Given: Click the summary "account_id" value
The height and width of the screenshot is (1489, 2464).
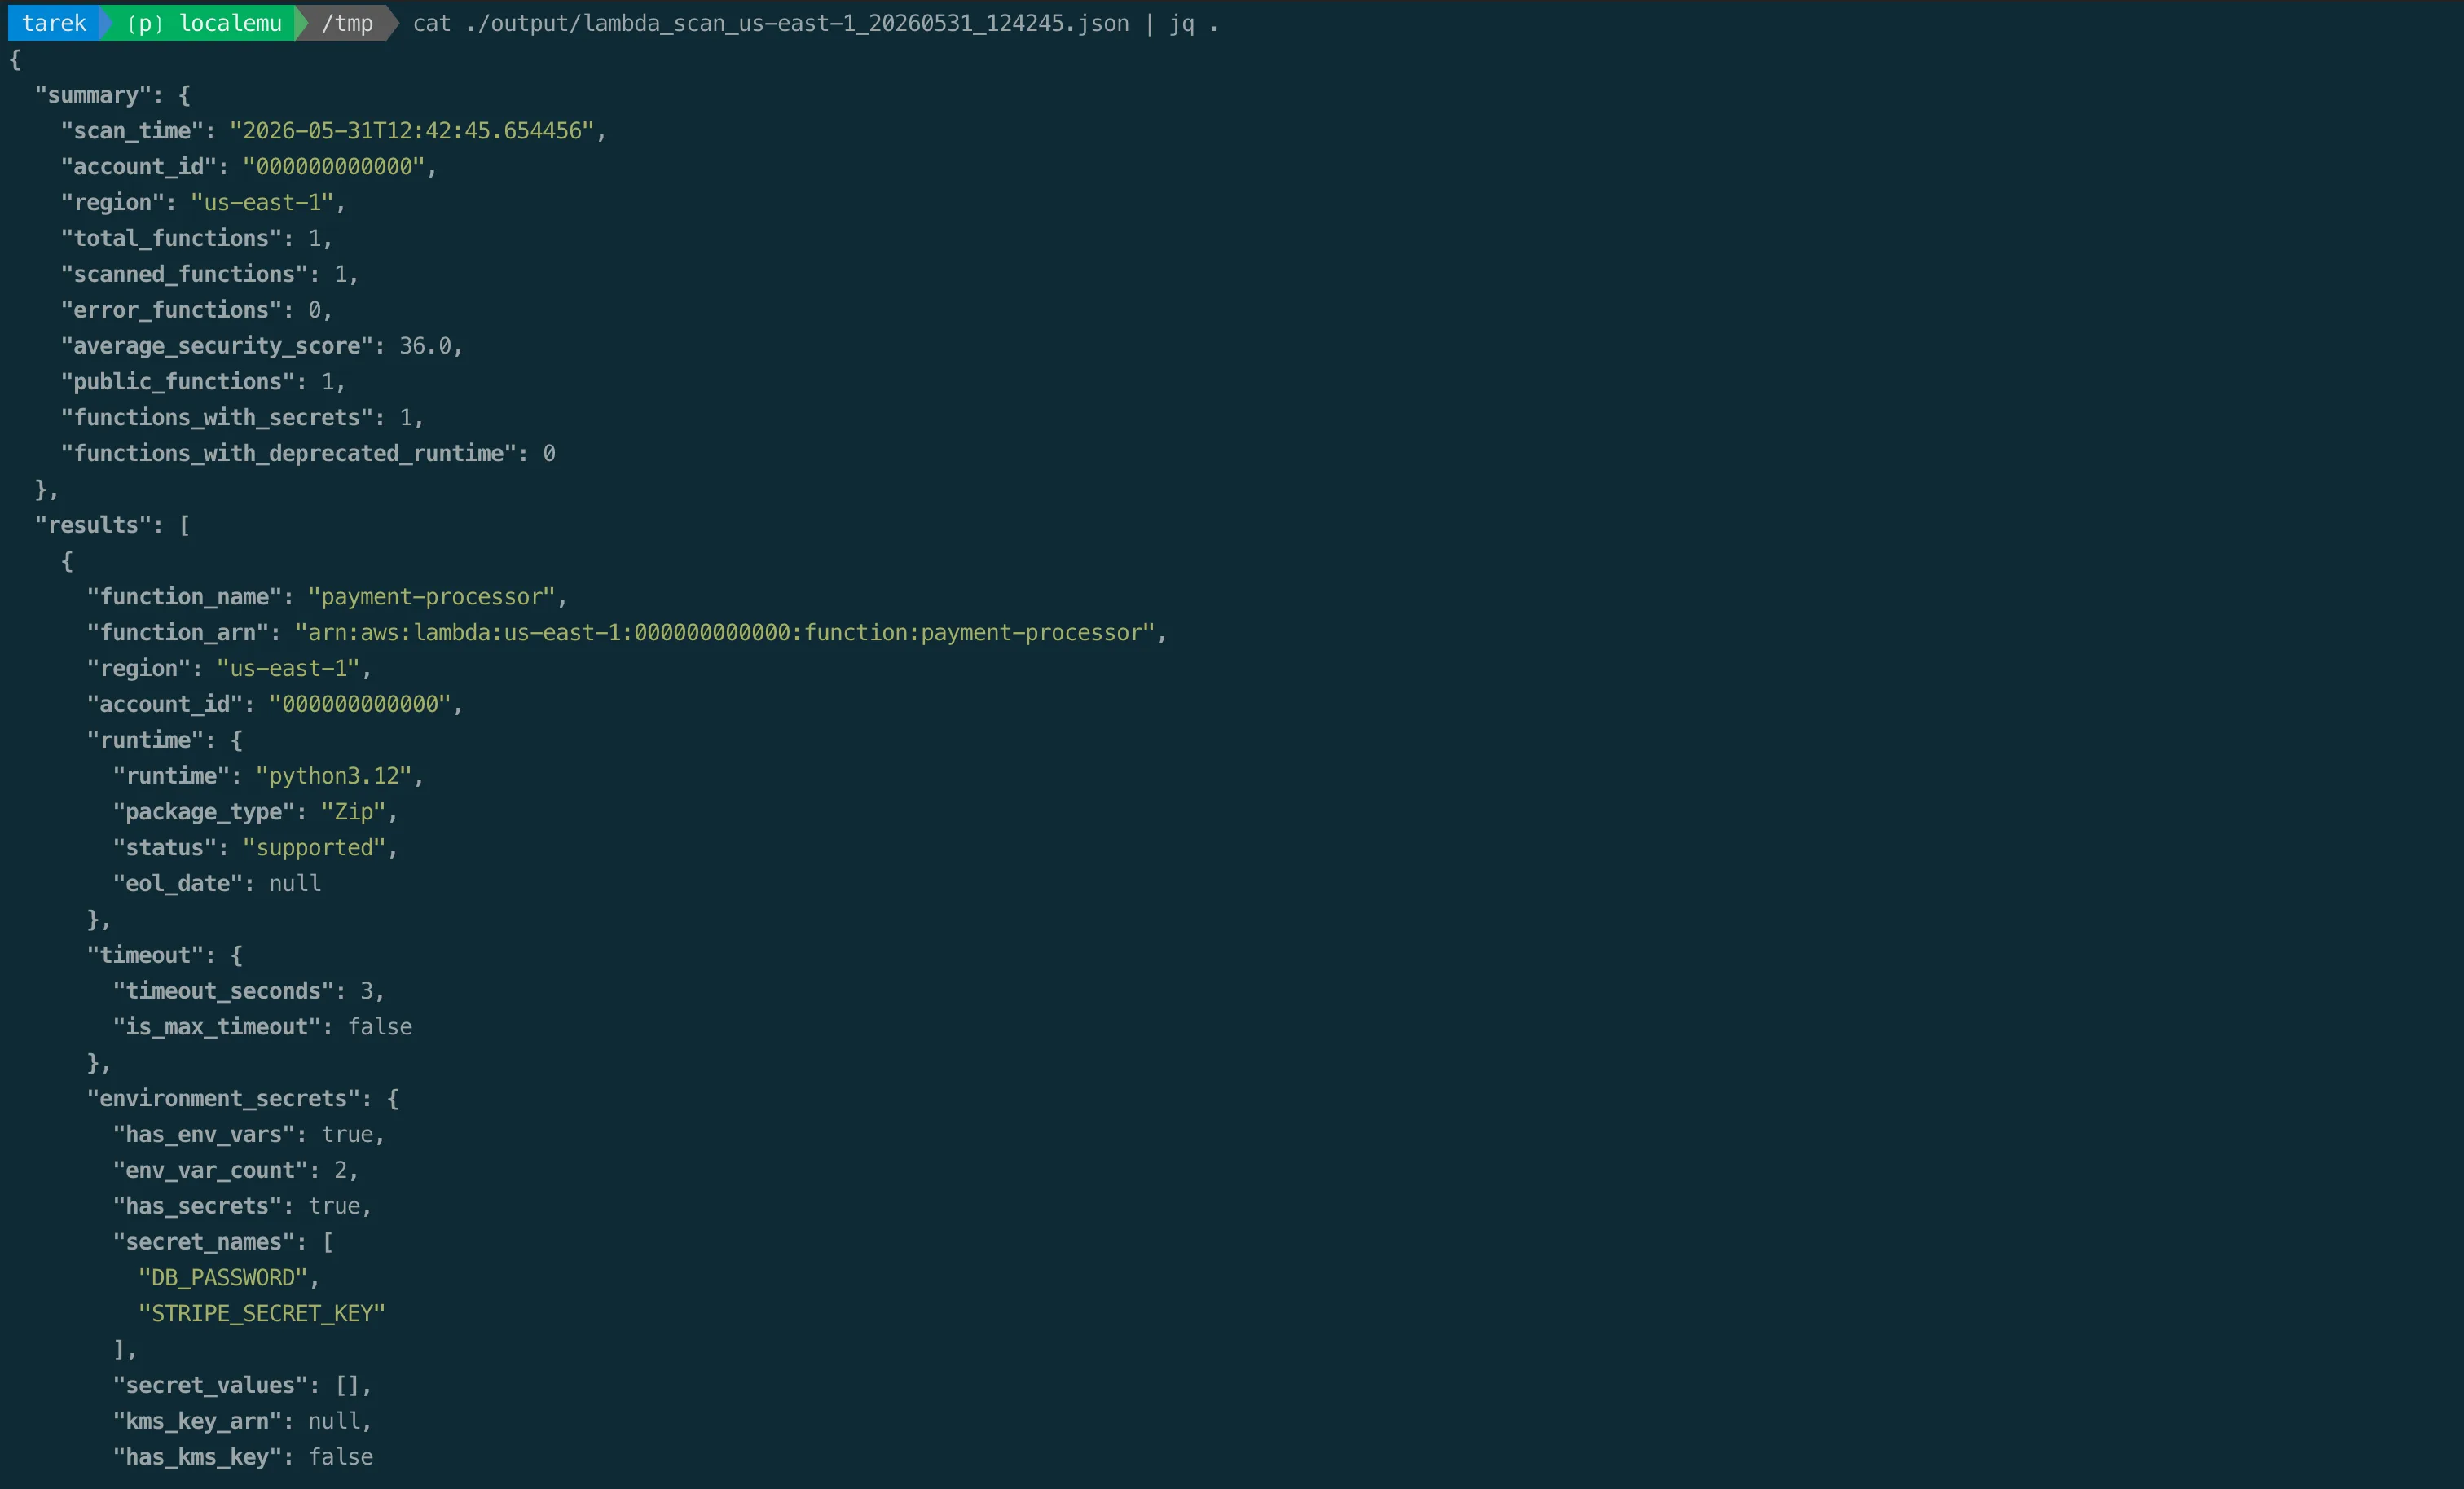Looking at the screenshot, I should 334,167.
